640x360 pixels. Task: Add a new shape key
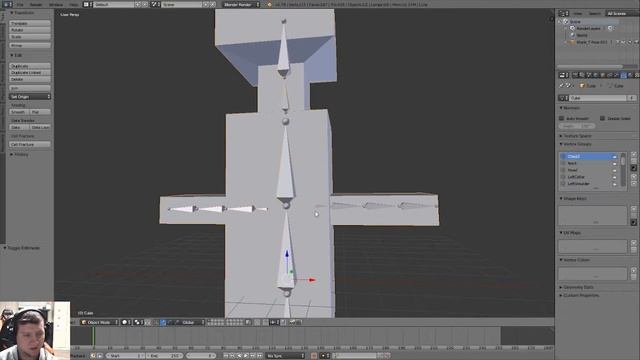(634, 209)
